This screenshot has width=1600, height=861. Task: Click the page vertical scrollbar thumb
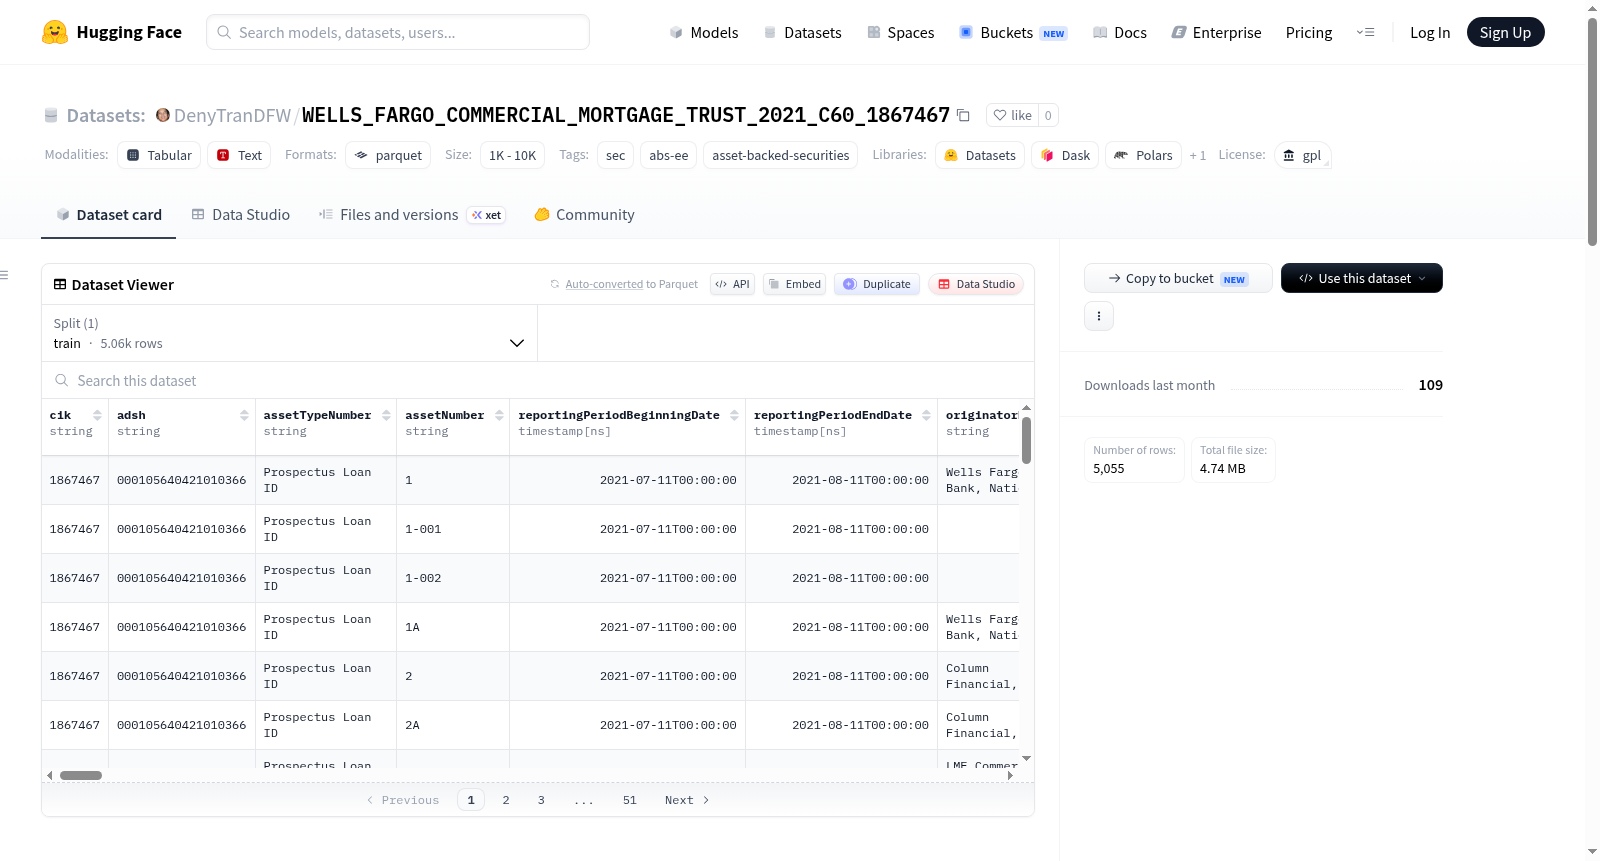click(x=1592, y=130)
